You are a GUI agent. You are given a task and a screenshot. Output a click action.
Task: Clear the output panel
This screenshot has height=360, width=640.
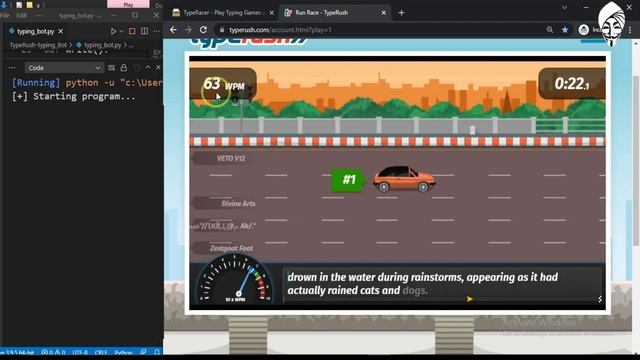[111, 68]
